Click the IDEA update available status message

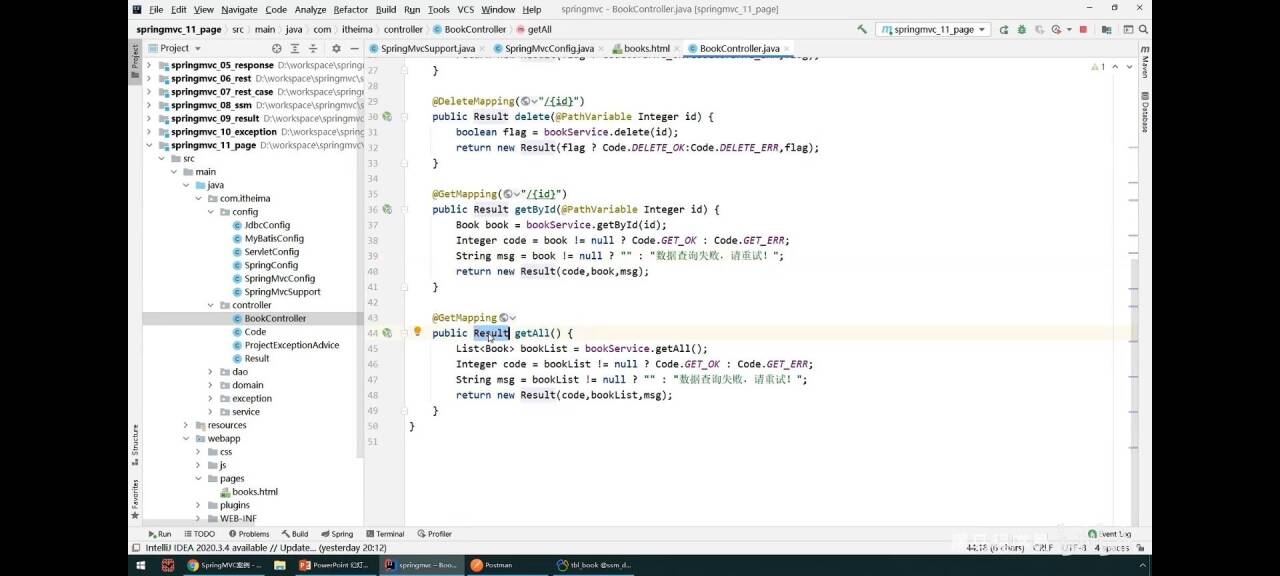pyautogui.click(x=267, y=548)
